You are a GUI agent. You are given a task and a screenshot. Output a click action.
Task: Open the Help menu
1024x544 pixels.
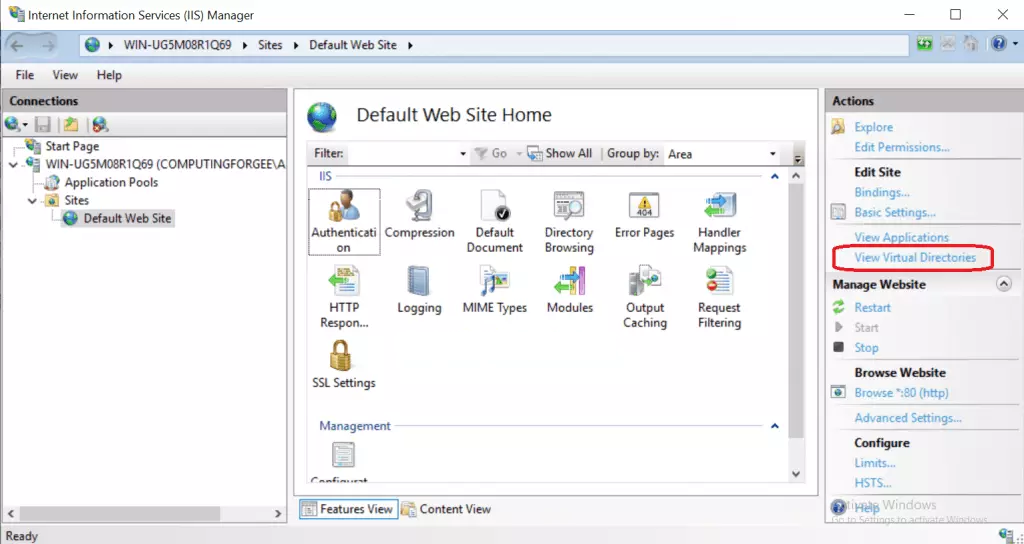tap(109, 75)
